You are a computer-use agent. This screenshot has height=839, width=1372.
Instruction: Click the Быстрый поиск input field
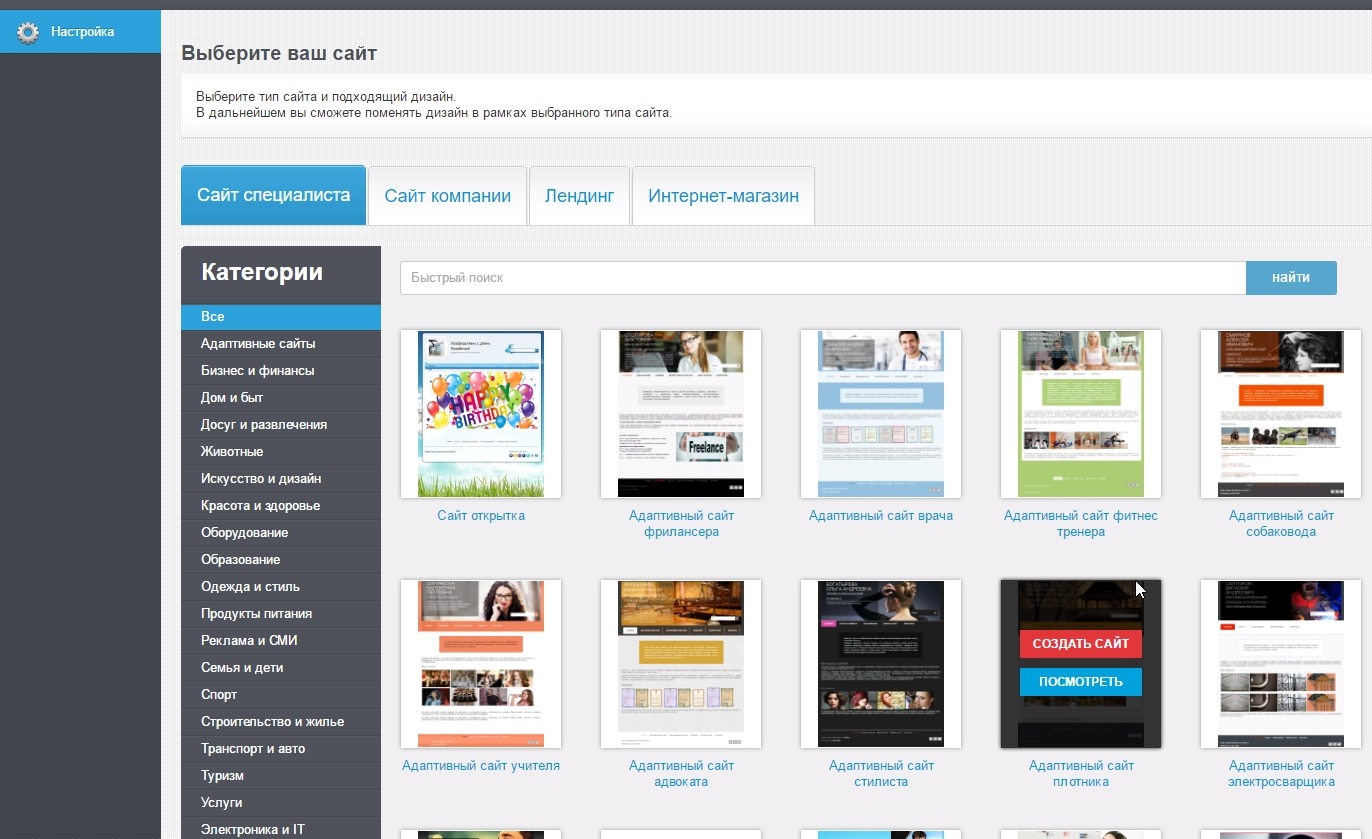click(820, 277)
